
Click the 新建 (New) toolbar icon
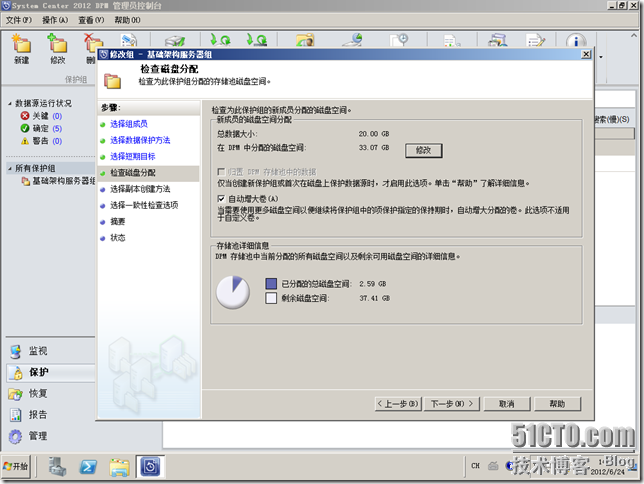(21, 43)
